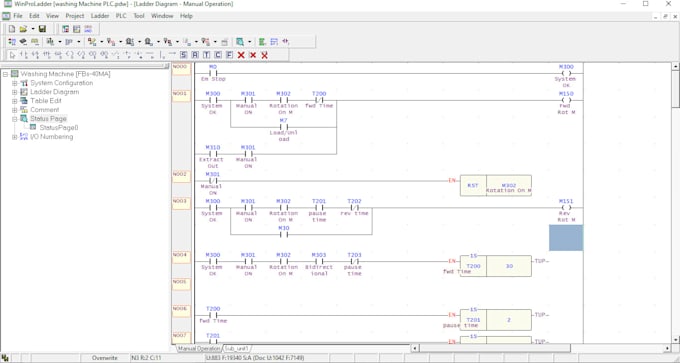Image resolution: width=680 pixels, height=363 pixels.
Task: Select the M7 Load/Unload contact
Action: click(284, 130)
